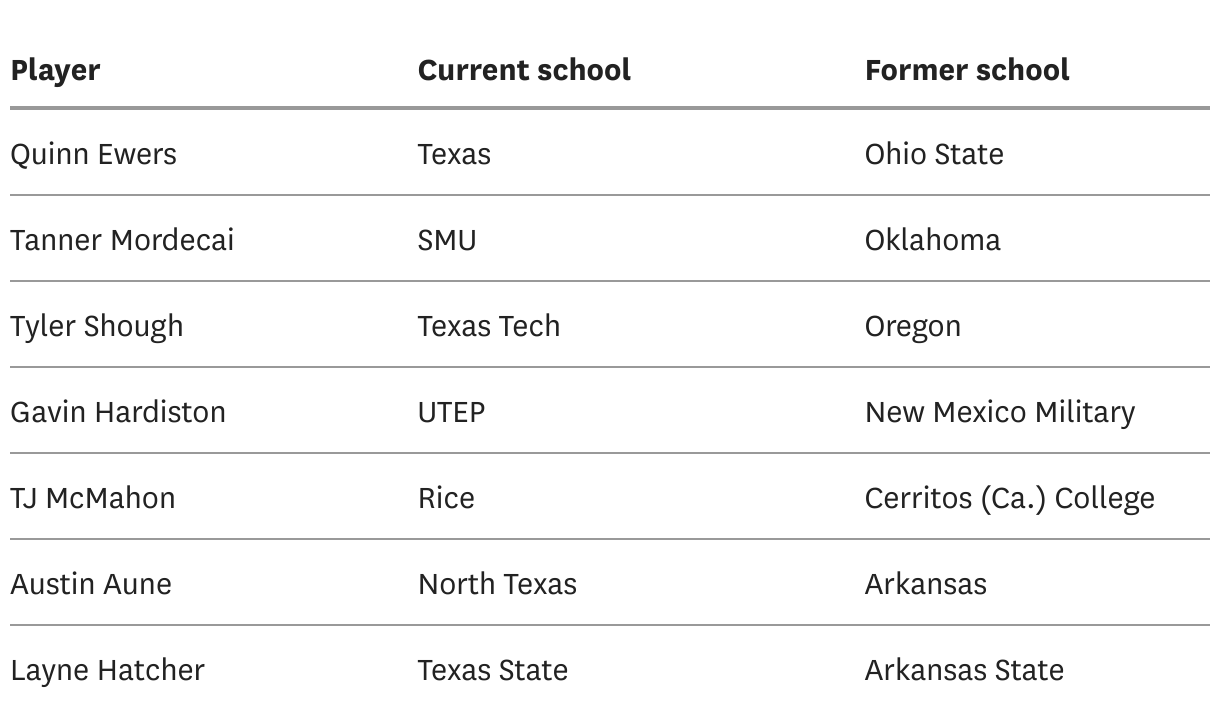1220x720 pixels.
Task: Click on Austin Aune's name
Action: (x=91, y=584)
